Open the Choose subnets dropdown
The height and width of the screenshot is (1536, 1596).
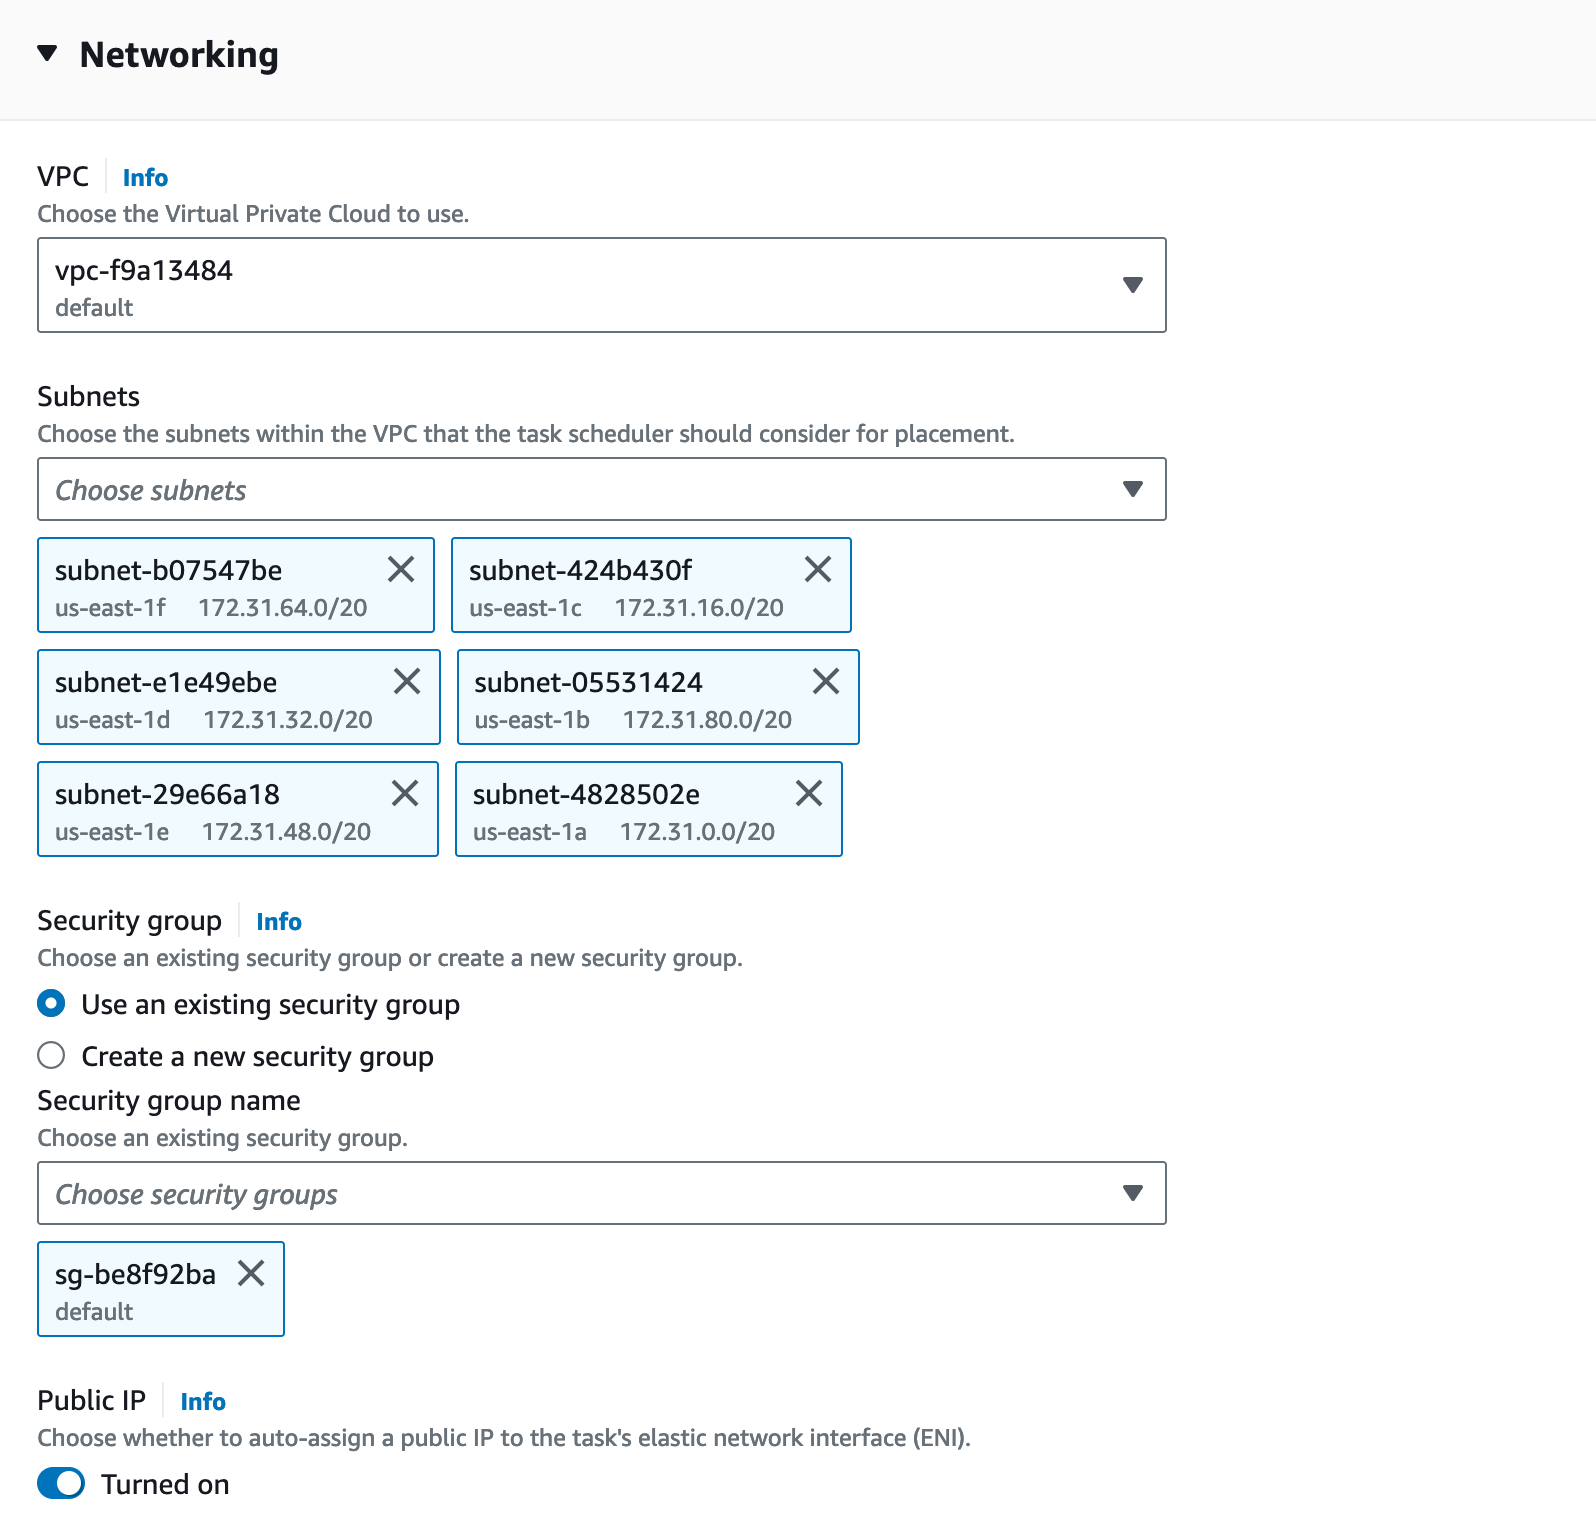coord(601,490)
